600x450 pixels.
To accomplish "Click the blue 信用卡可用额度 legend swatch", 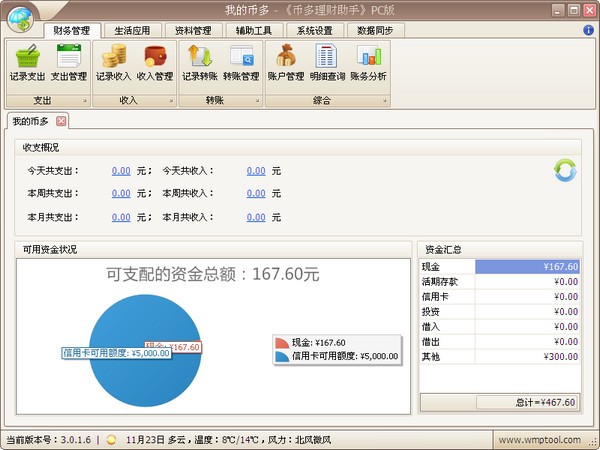I will coord(282,357).
